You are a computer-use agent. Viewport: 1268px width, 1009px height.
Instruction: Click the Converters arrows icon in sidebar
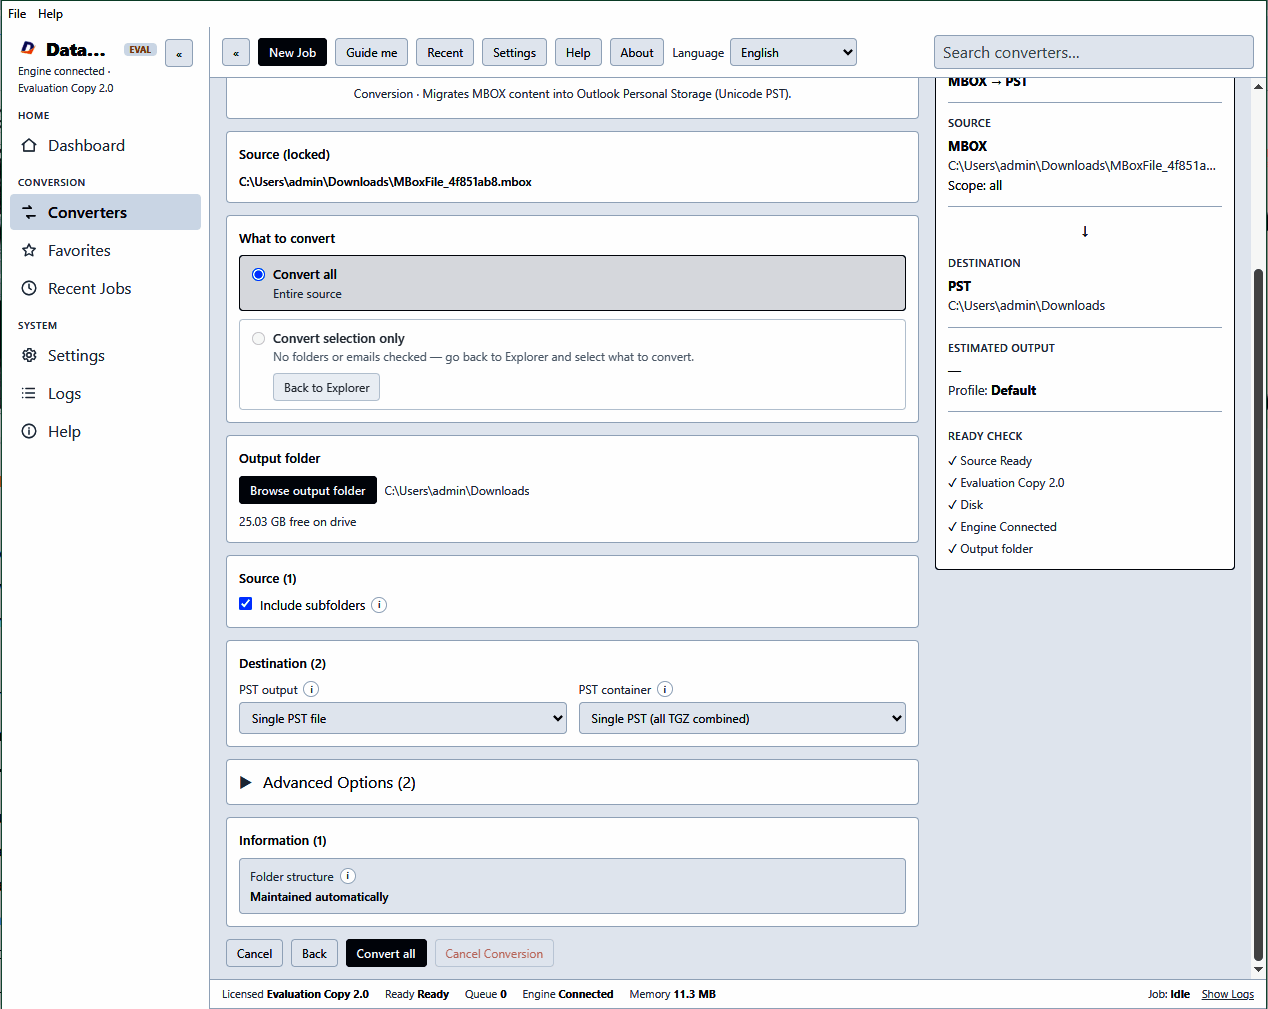click(x=29, y=212)
